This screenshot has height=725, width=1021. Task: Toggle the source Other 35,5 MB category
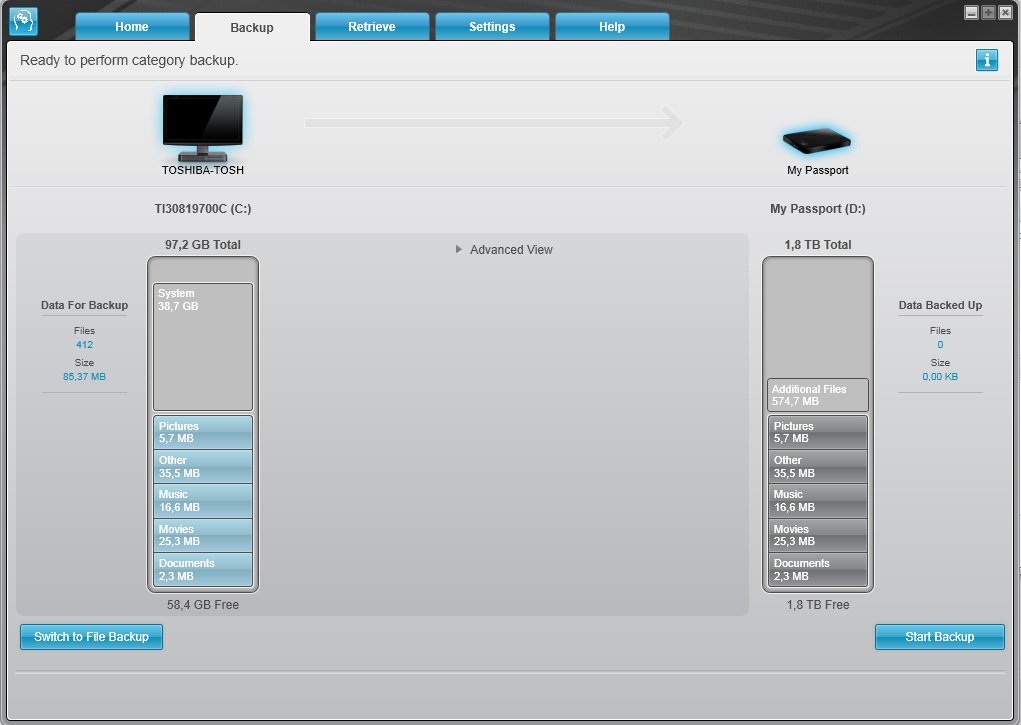(x=203, y=466)
